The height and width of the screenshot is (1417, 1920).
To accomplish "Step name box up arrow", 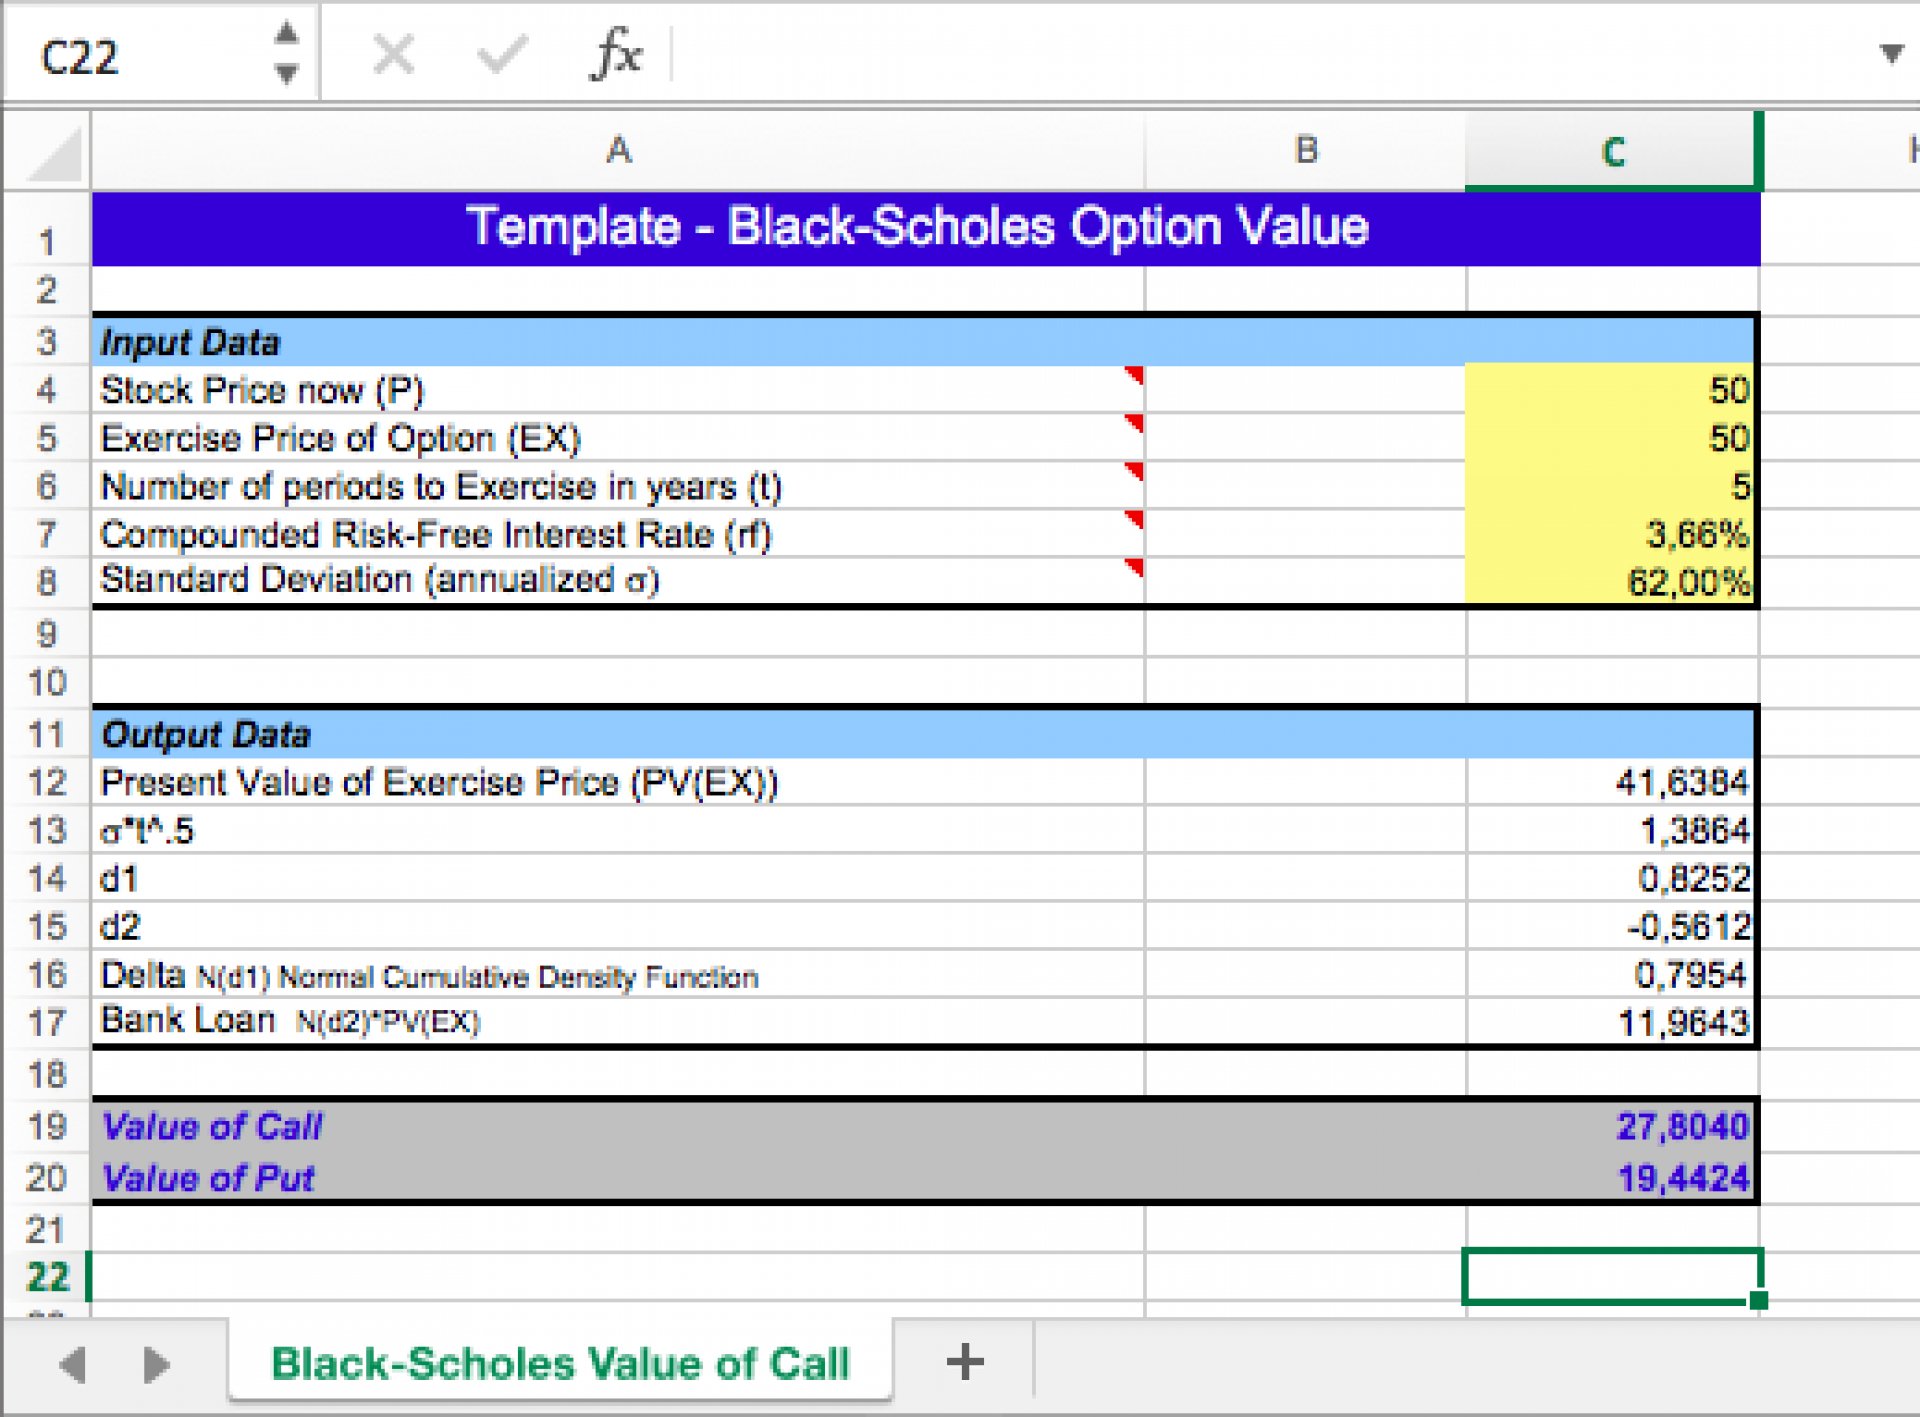I will pyautogui.click(x=287, y=34).
